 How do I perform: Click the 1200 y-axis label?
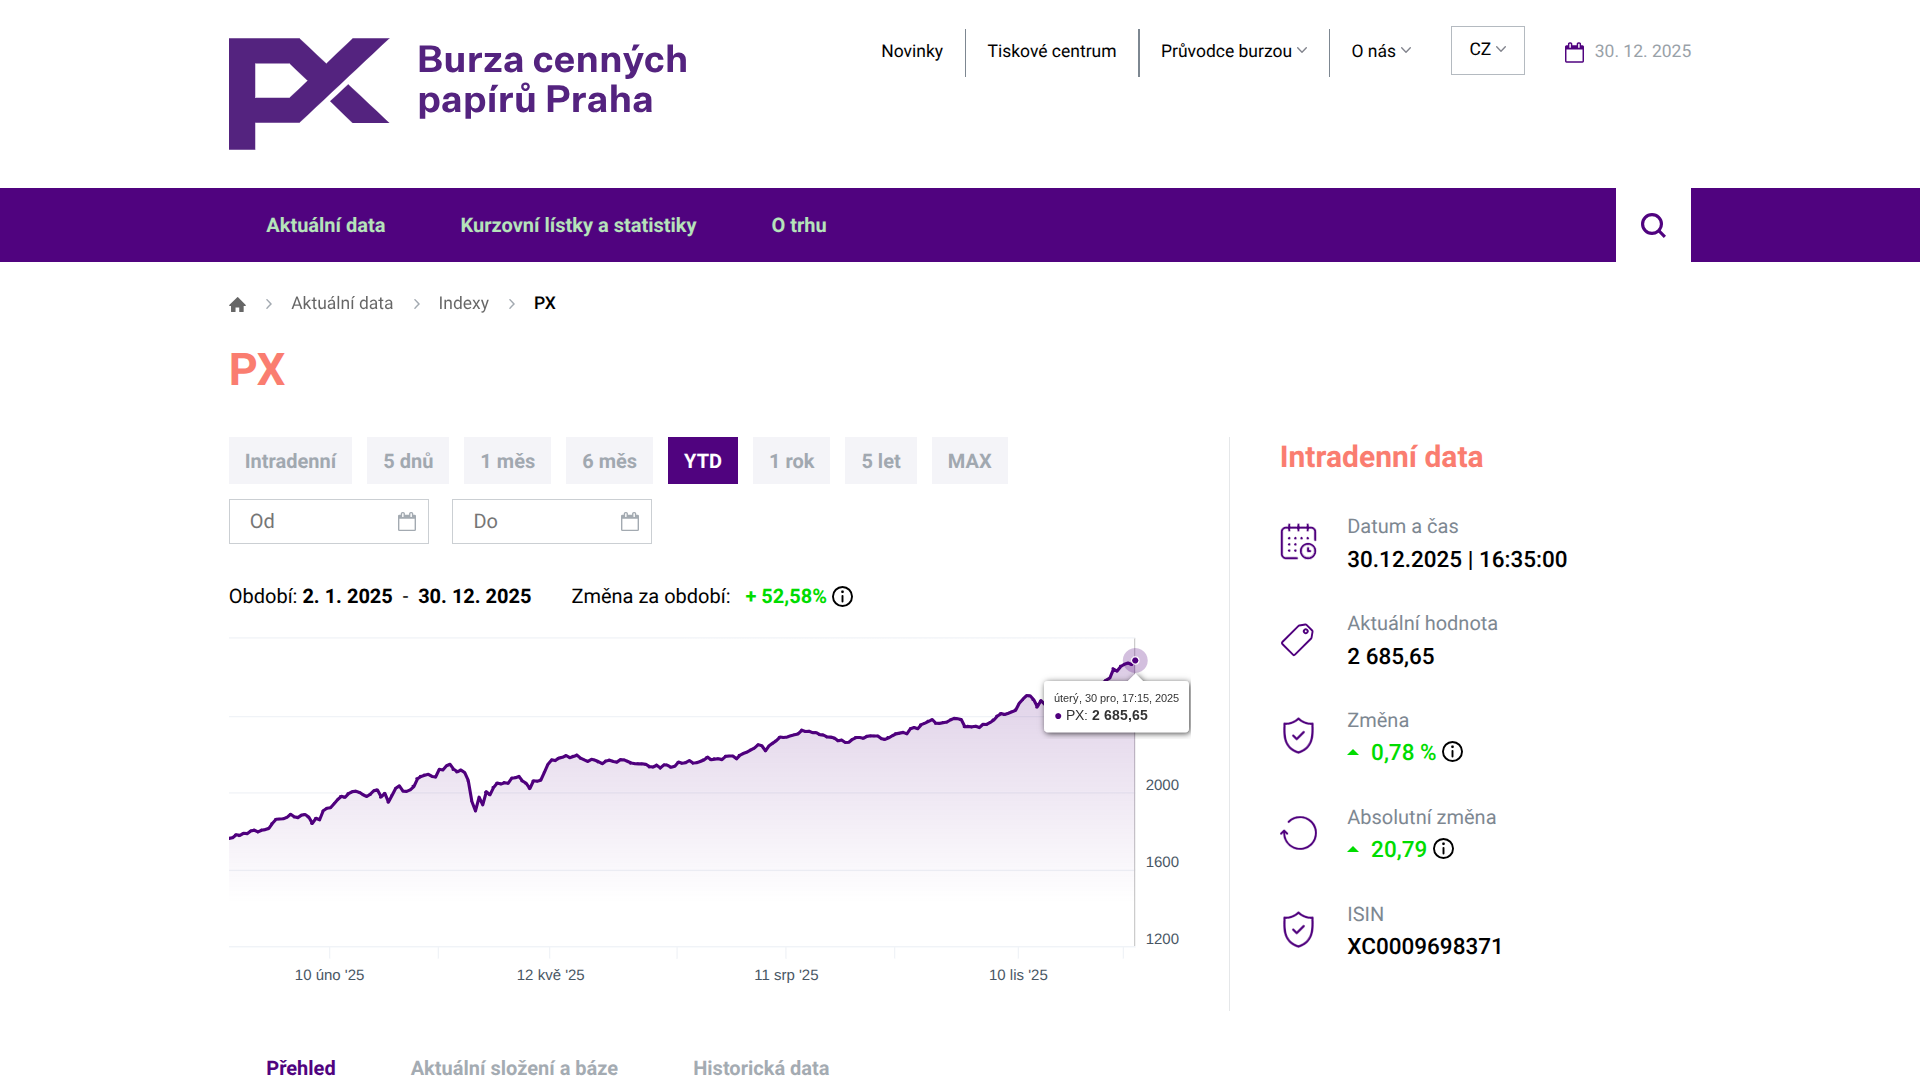(1162, 939)
